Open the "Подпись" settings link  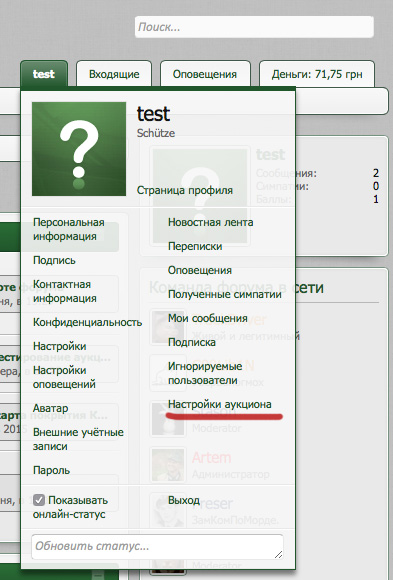(54, 260)
